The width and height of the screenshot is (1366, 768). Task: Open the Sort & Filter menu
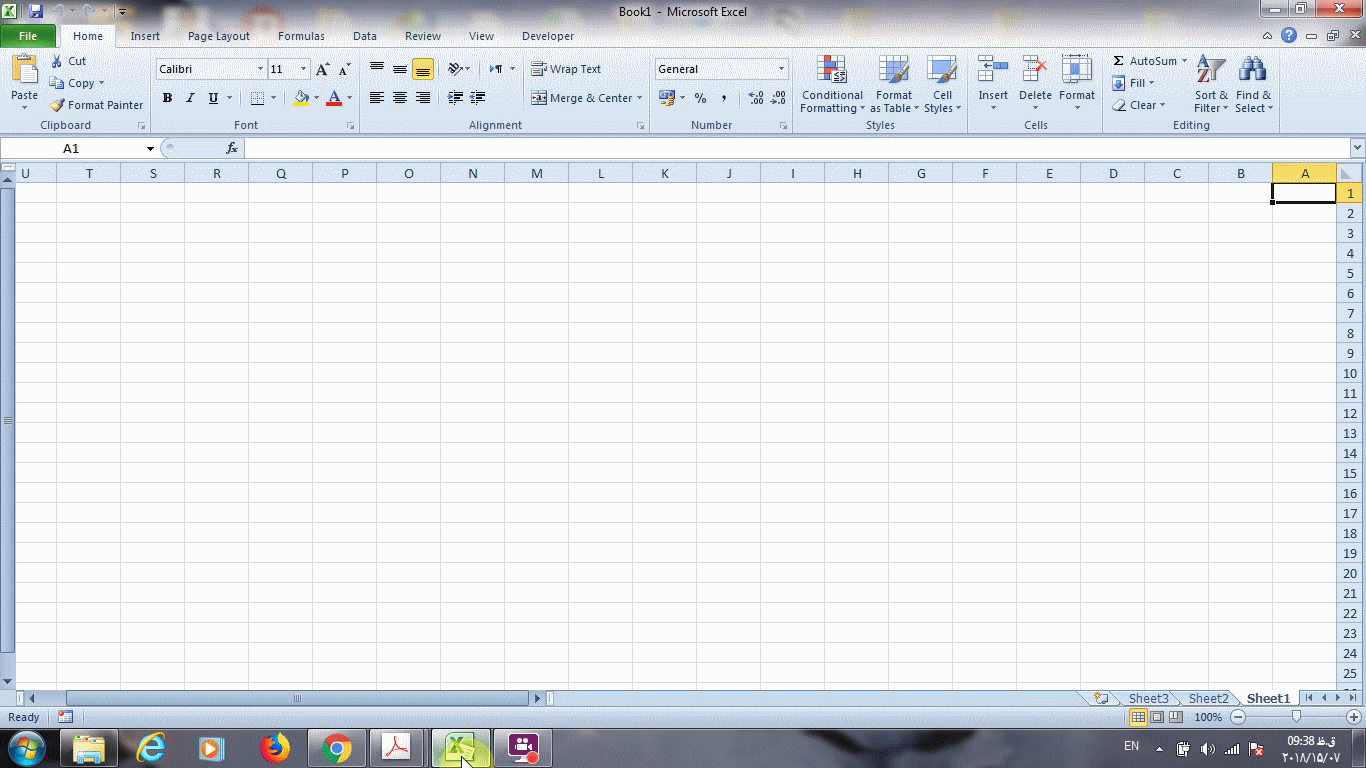pos(1211,84)
